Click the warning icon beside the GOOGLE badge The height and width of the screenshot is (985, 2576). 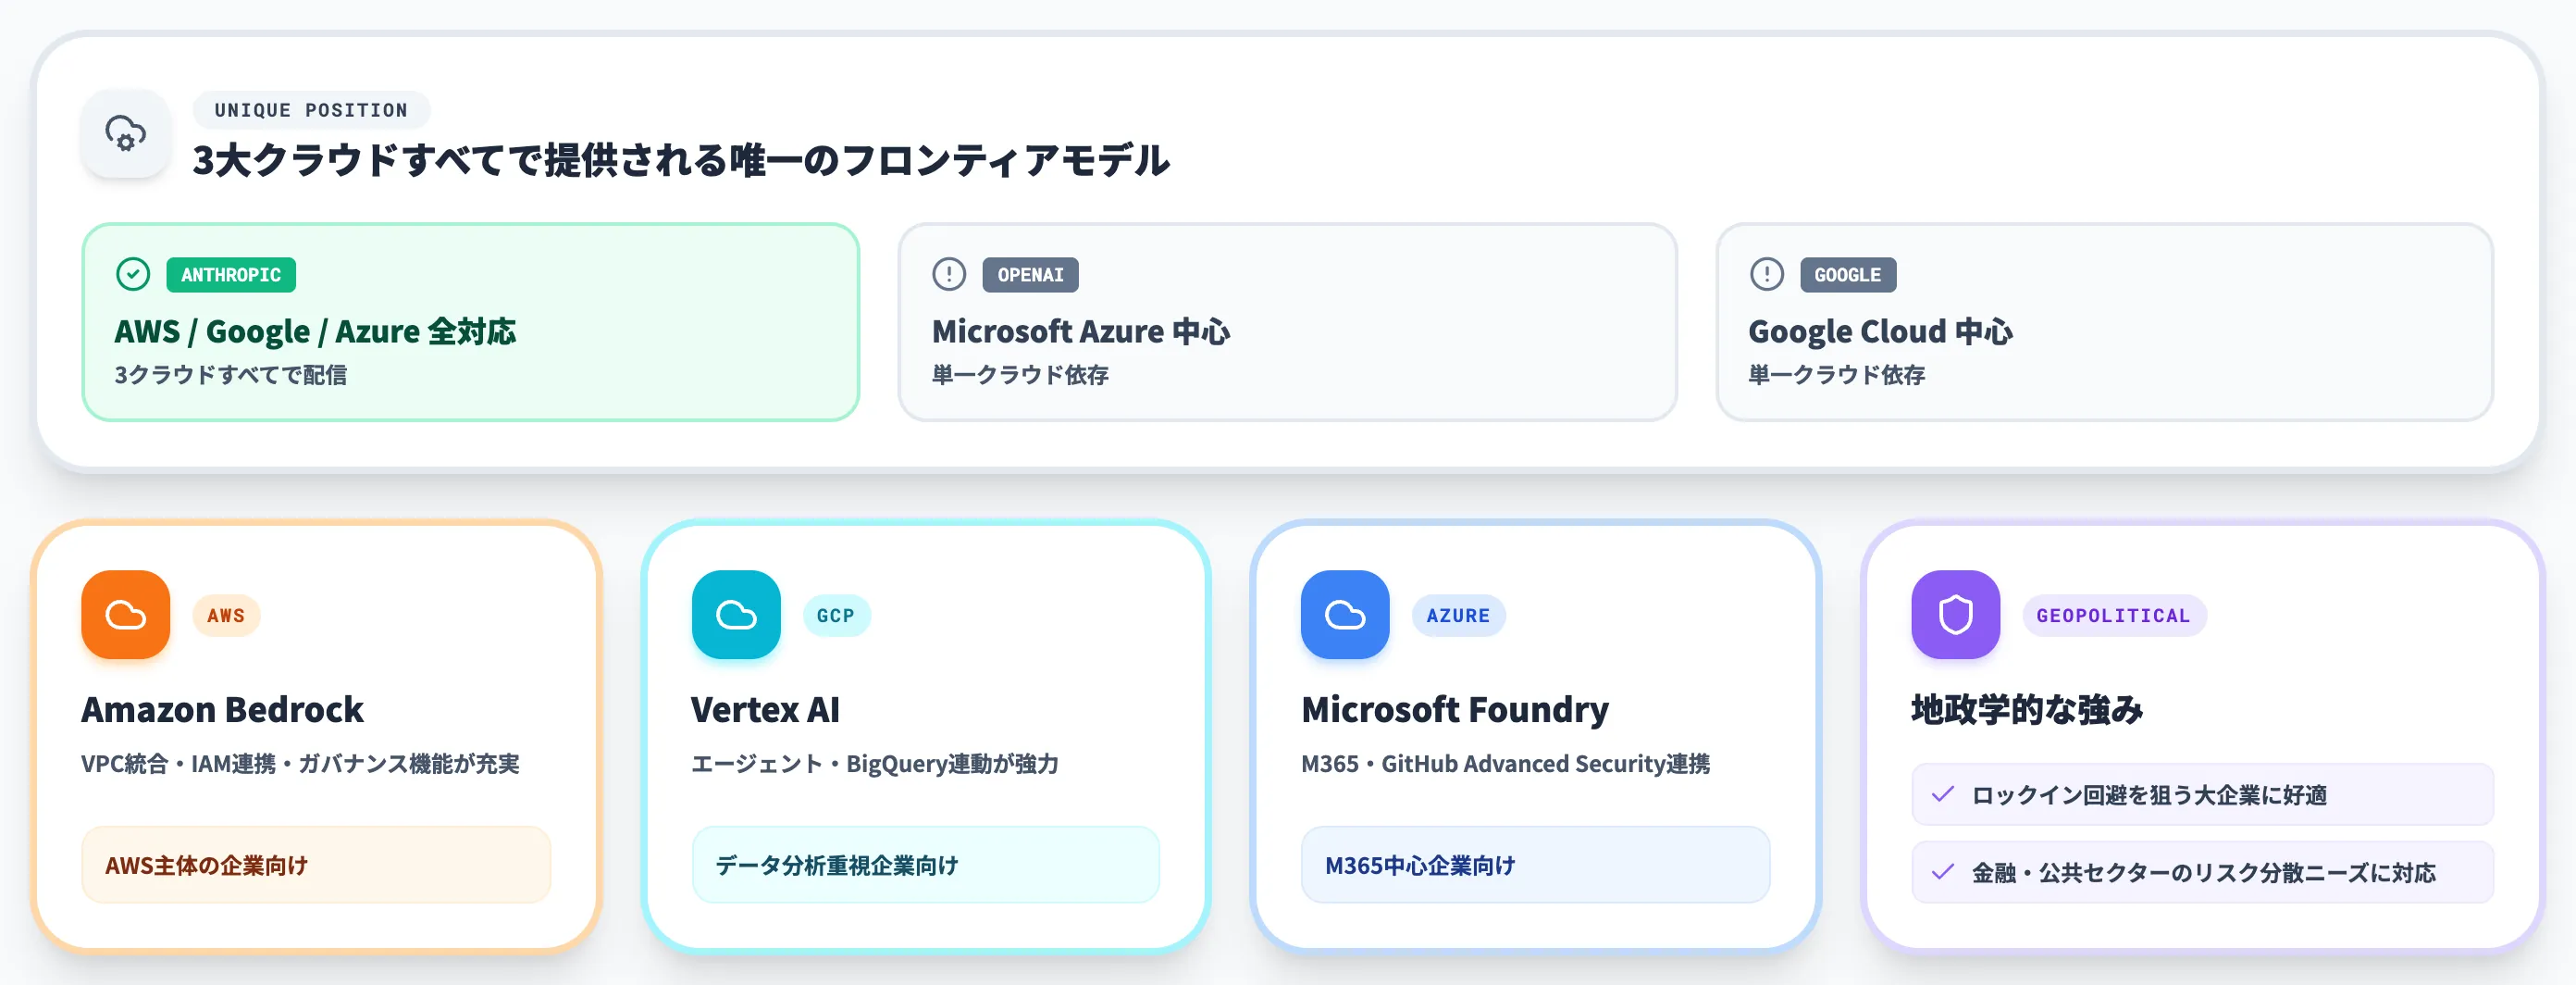tap(1766, 274)
